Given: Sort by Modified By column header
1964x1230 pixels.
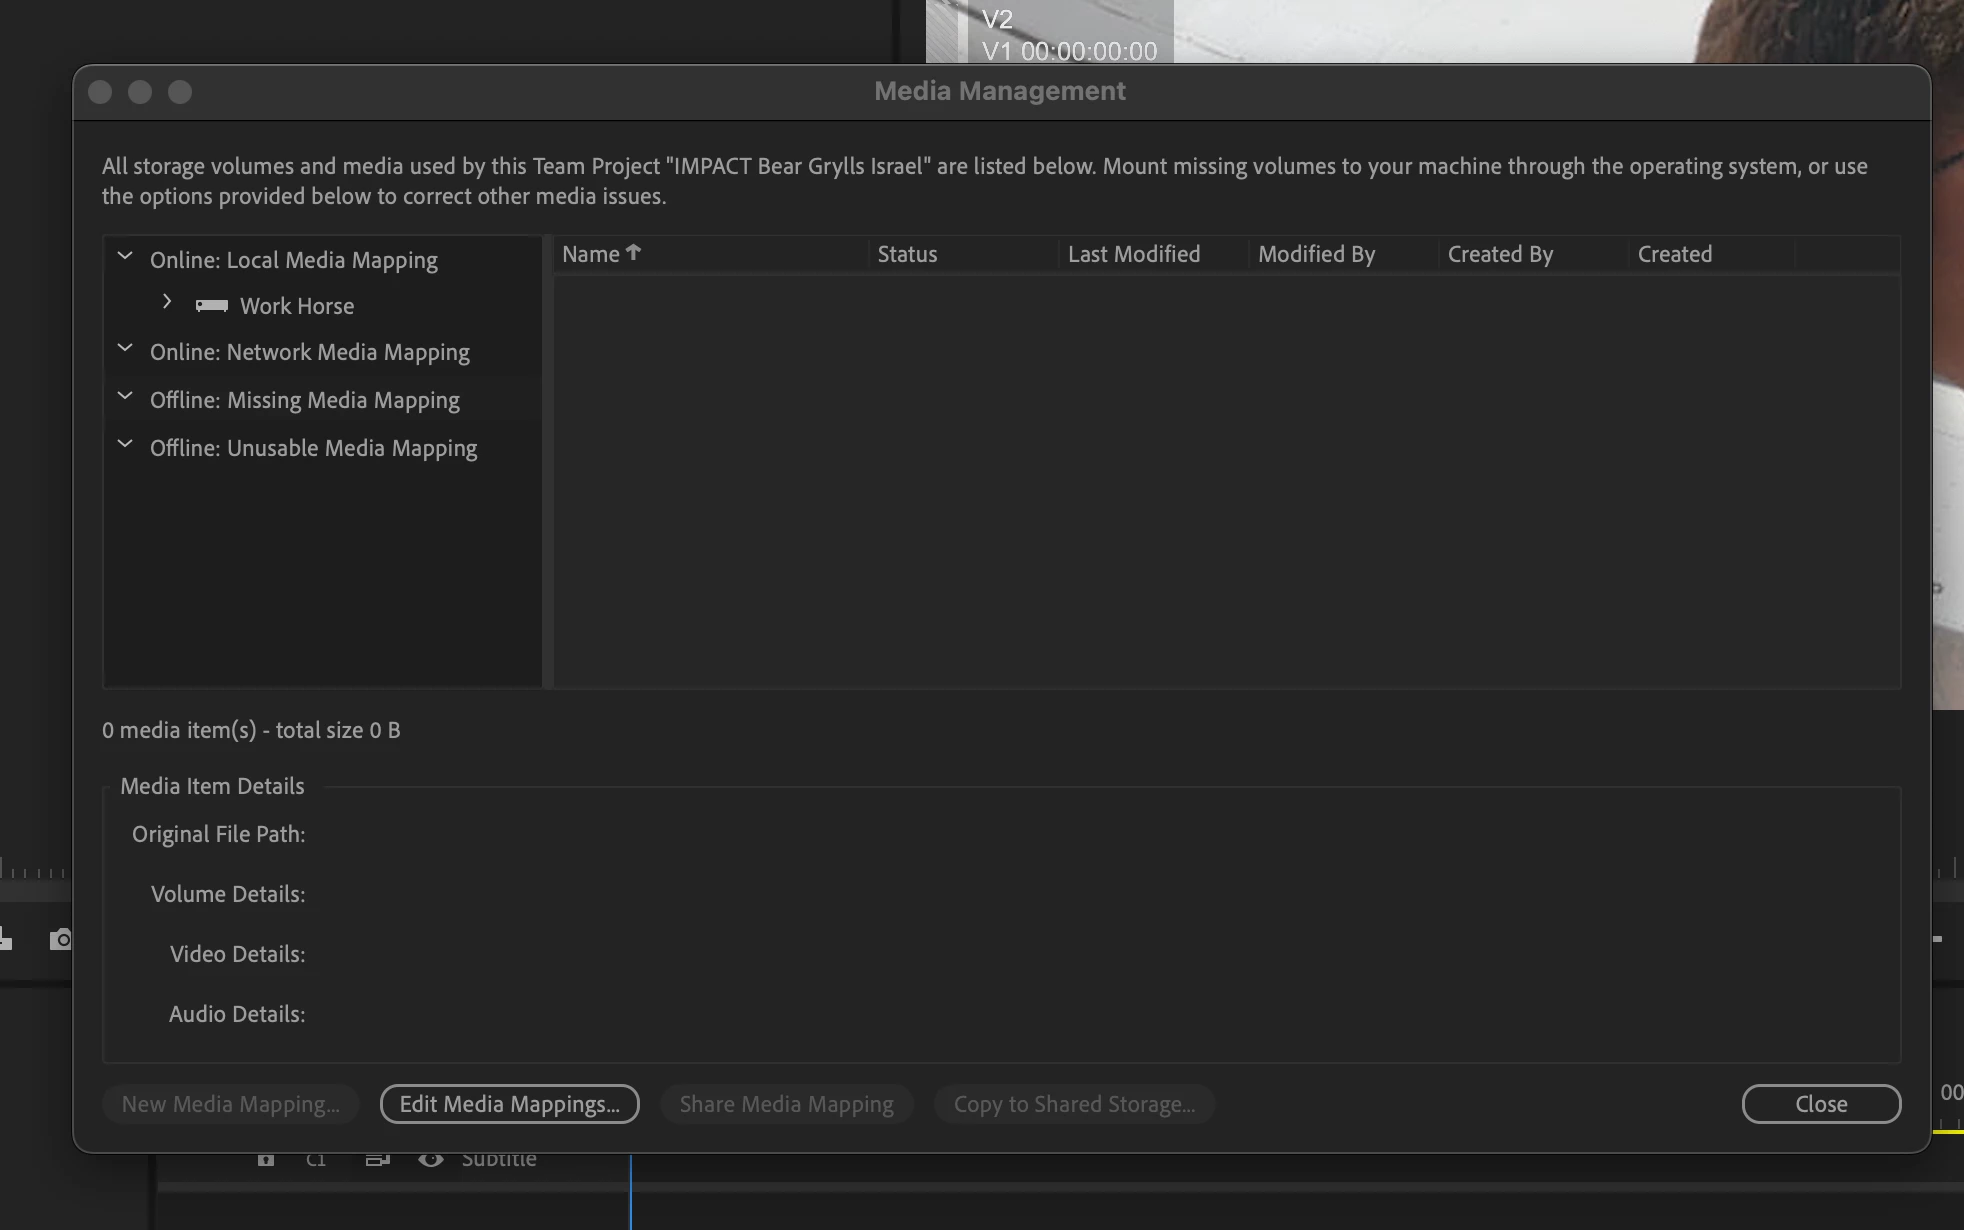Looking at the screenshot, I should click(x=1316, y=254).
